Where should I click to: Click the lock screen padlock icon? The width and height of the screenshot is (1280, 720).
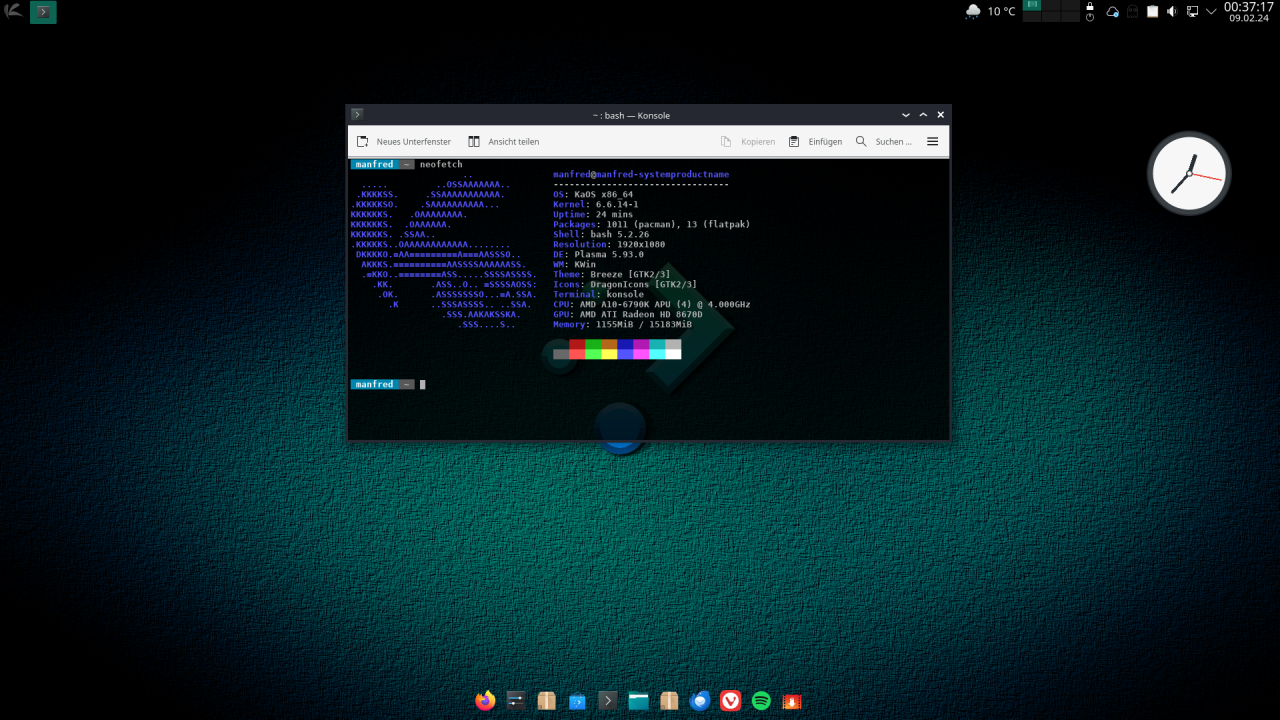click(x=1090, y=7)
